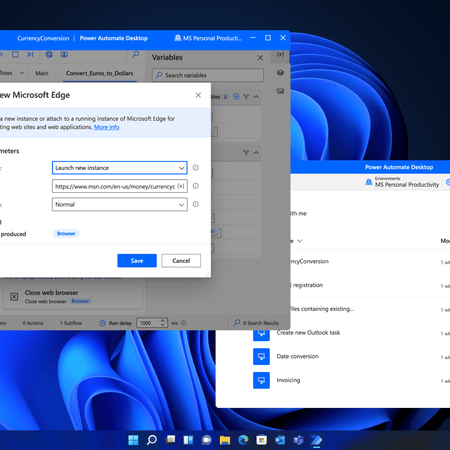The height and width of the screenshot is (450, 450).
Task: Open Microsoft Store from taskbar
Action: tap(262, 440)
